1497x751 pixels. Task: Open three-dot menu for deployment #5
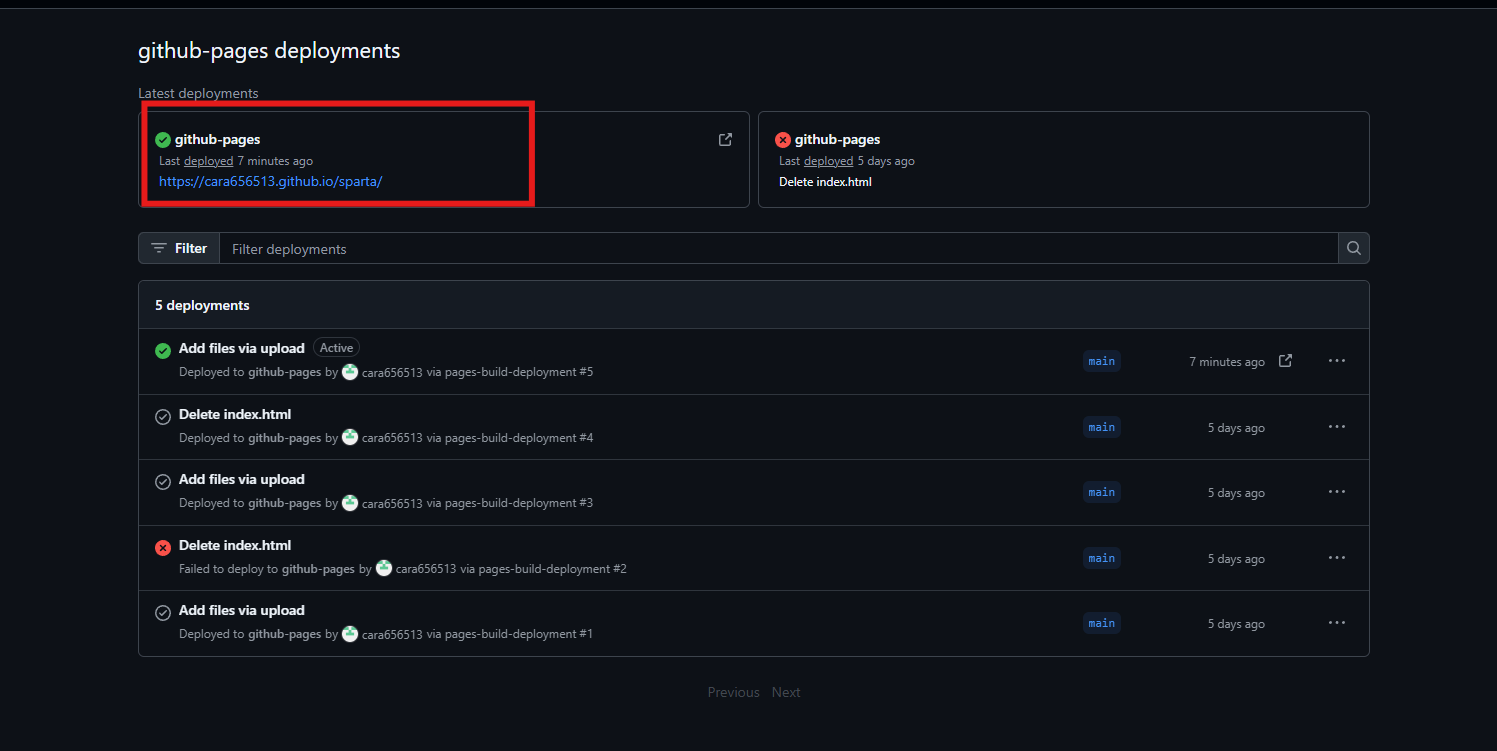click(x=1336, y=361)
